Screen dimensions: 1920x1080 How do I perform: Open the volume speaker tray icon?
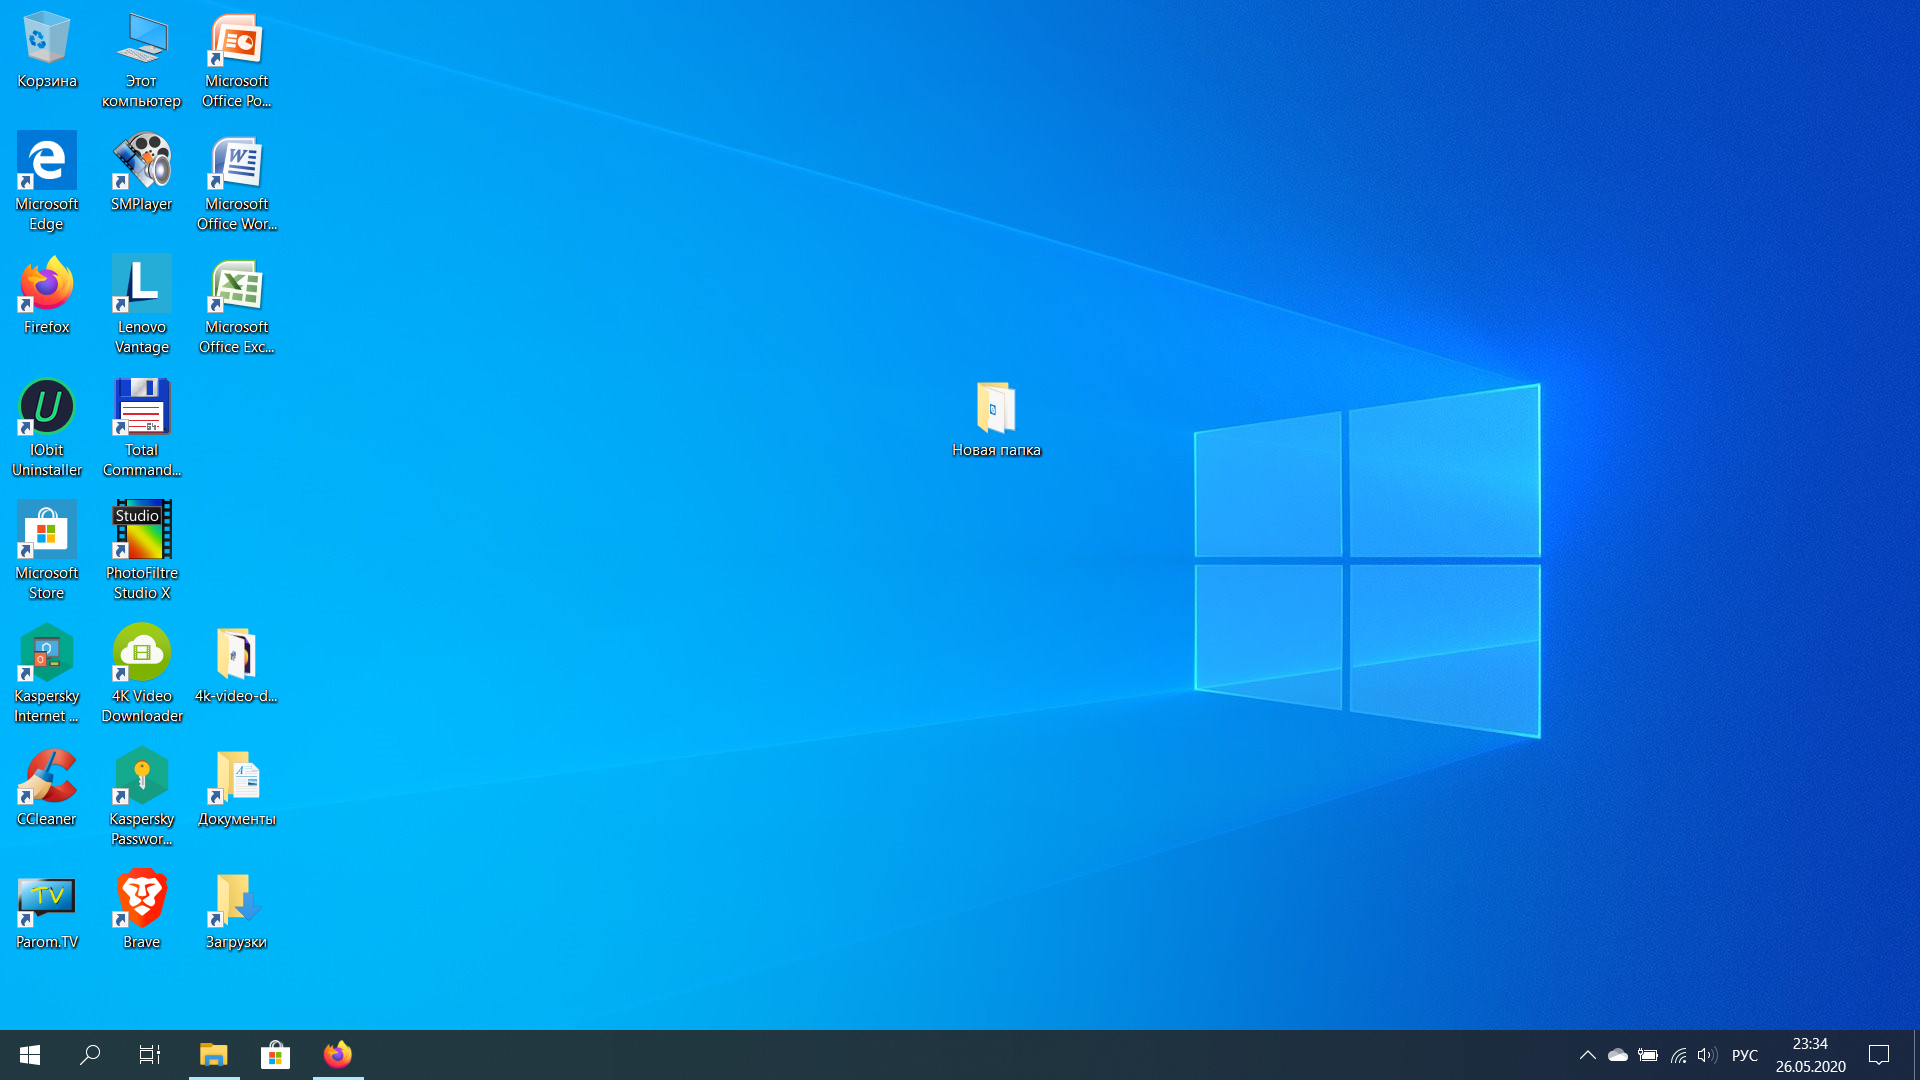click(1707, 1055)
